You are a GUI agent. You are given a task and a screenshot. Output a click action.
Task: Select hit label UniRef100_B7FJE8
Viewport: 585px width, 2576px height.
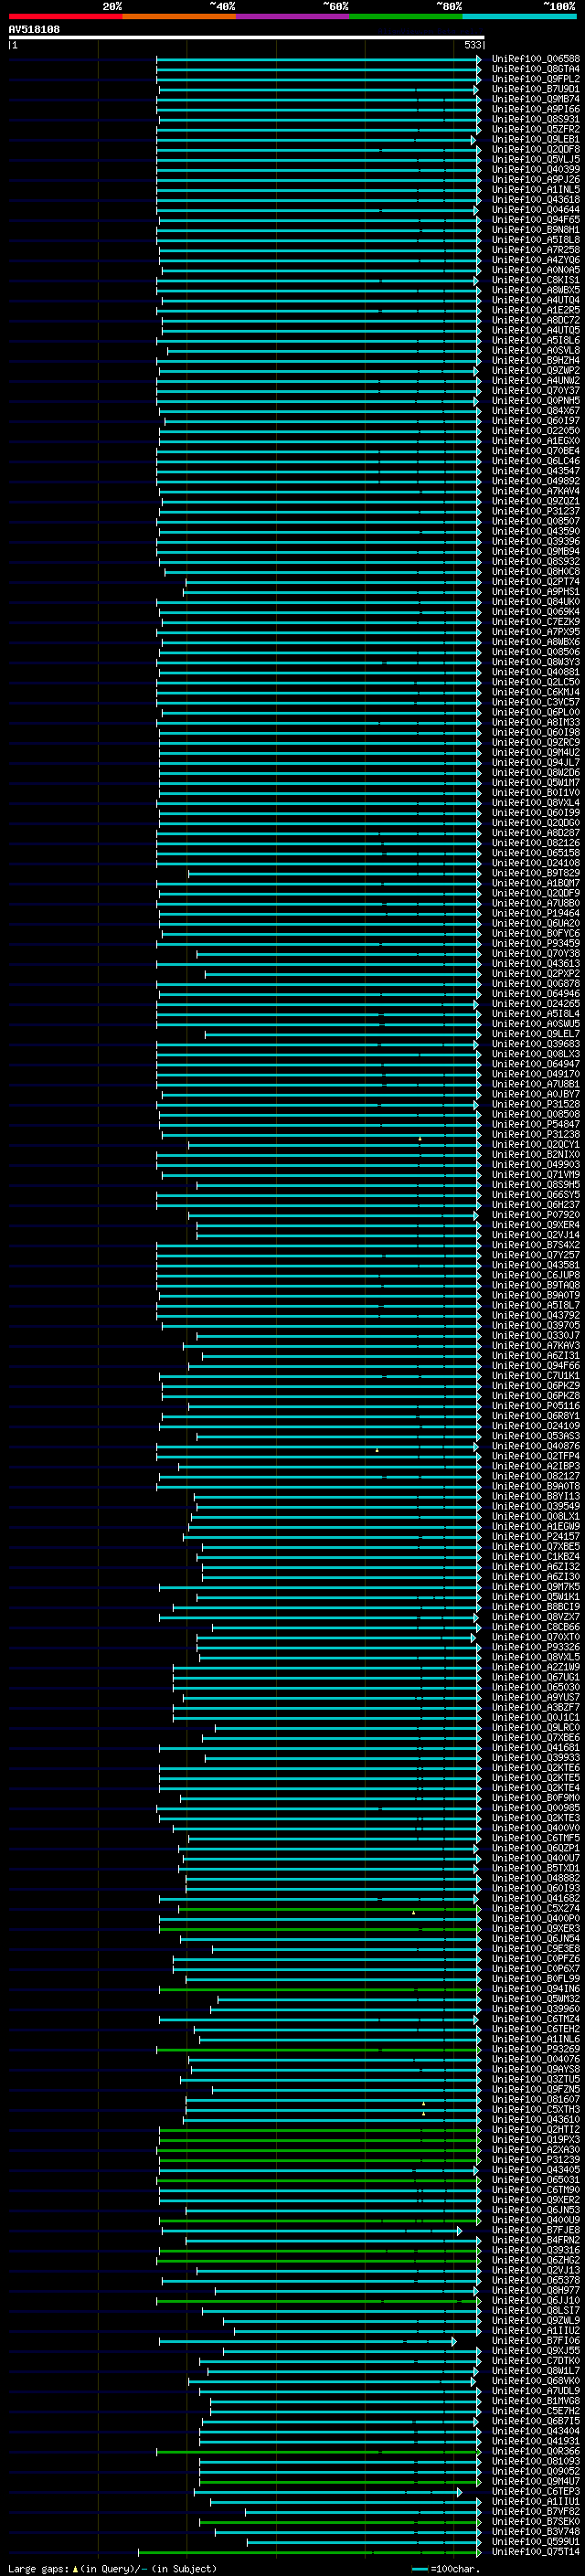[x=536, y=2230]
